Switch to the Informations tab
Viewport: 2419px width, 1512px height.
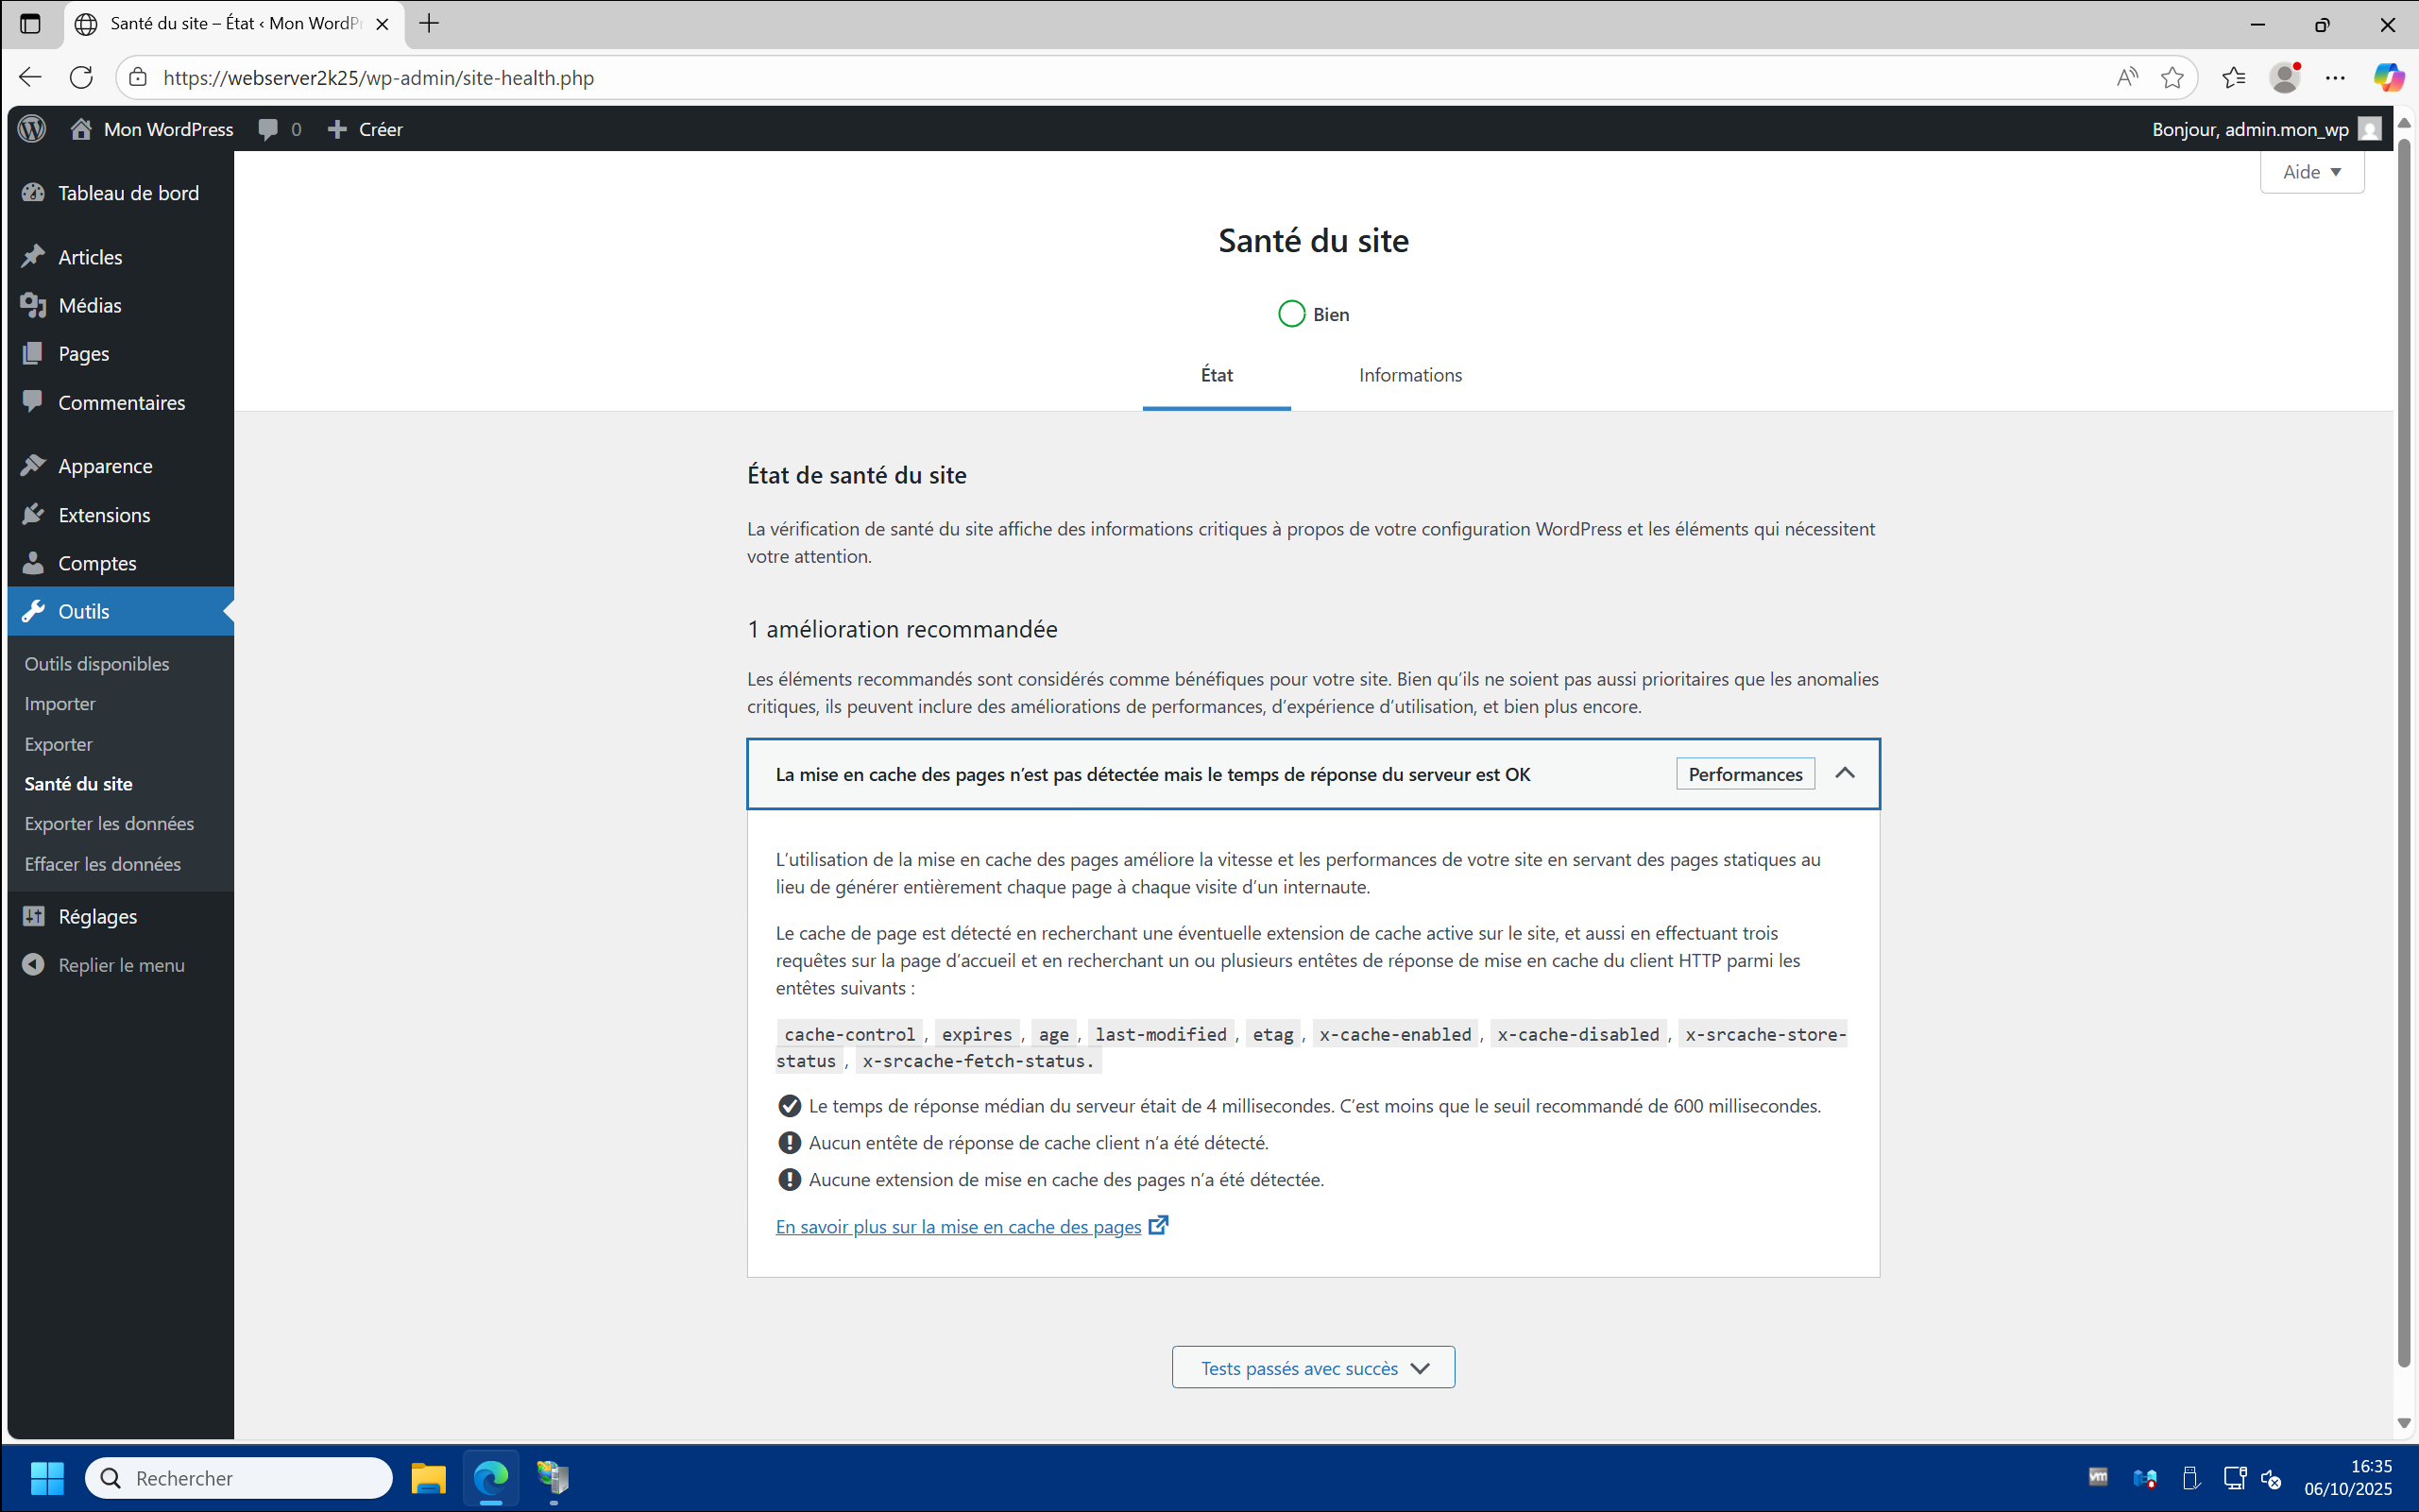tap(1409, 375)
